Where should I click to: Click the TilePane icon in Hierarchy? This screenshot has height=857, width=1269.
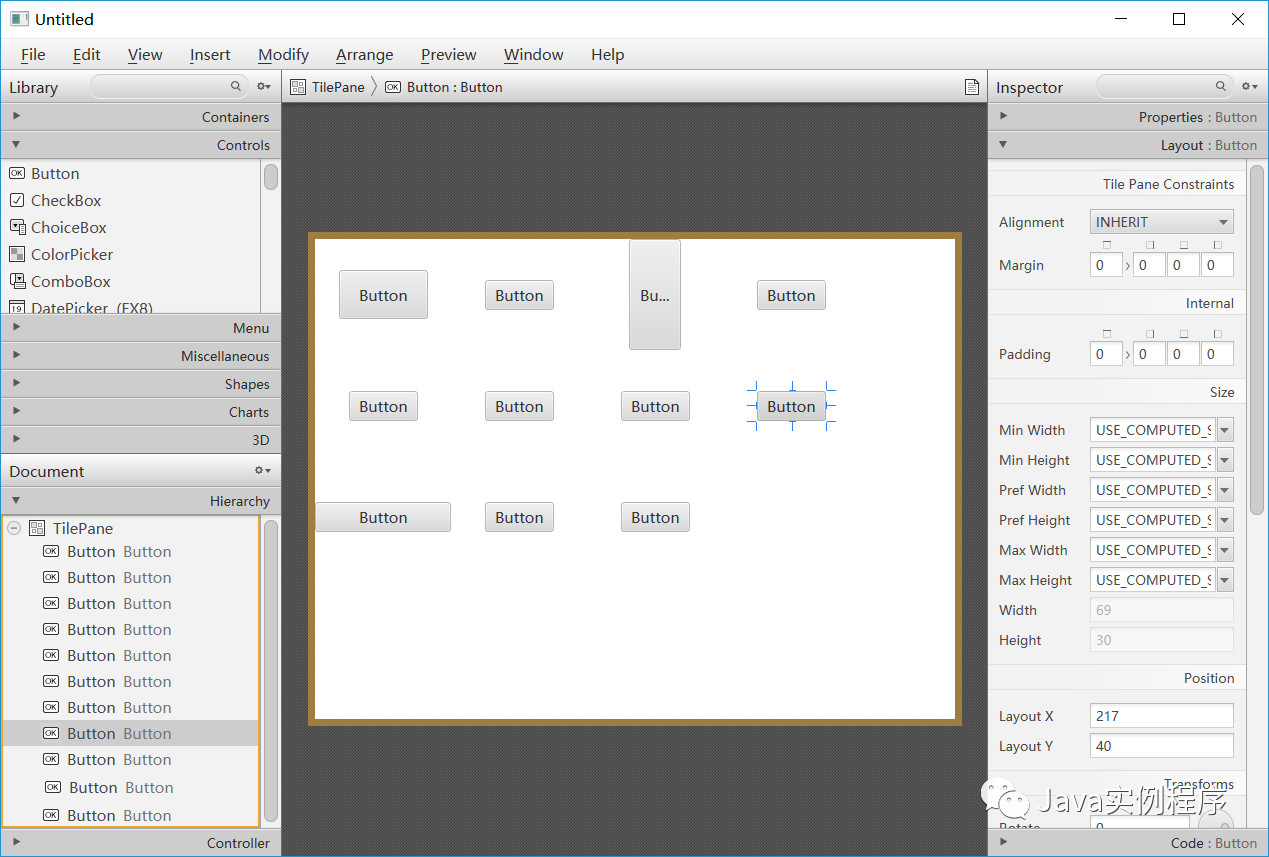pos(38,528)
